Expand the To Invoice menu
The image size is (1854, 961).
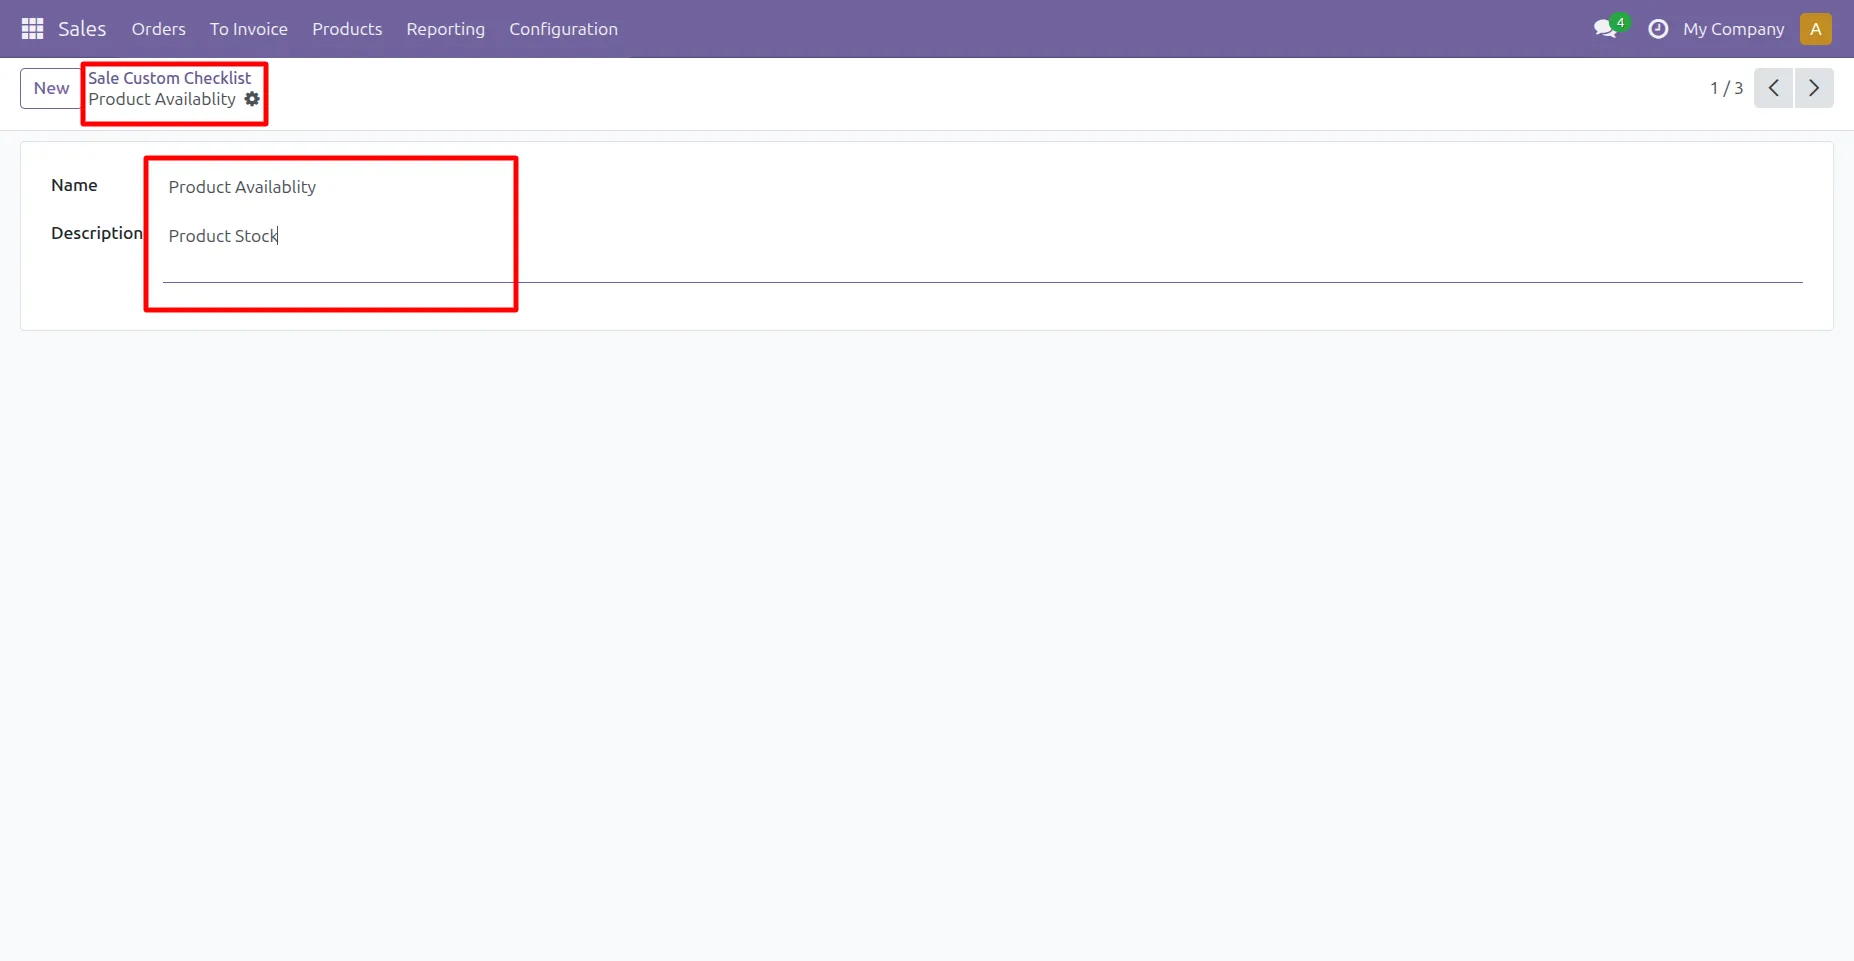click(x=248, y=29)
